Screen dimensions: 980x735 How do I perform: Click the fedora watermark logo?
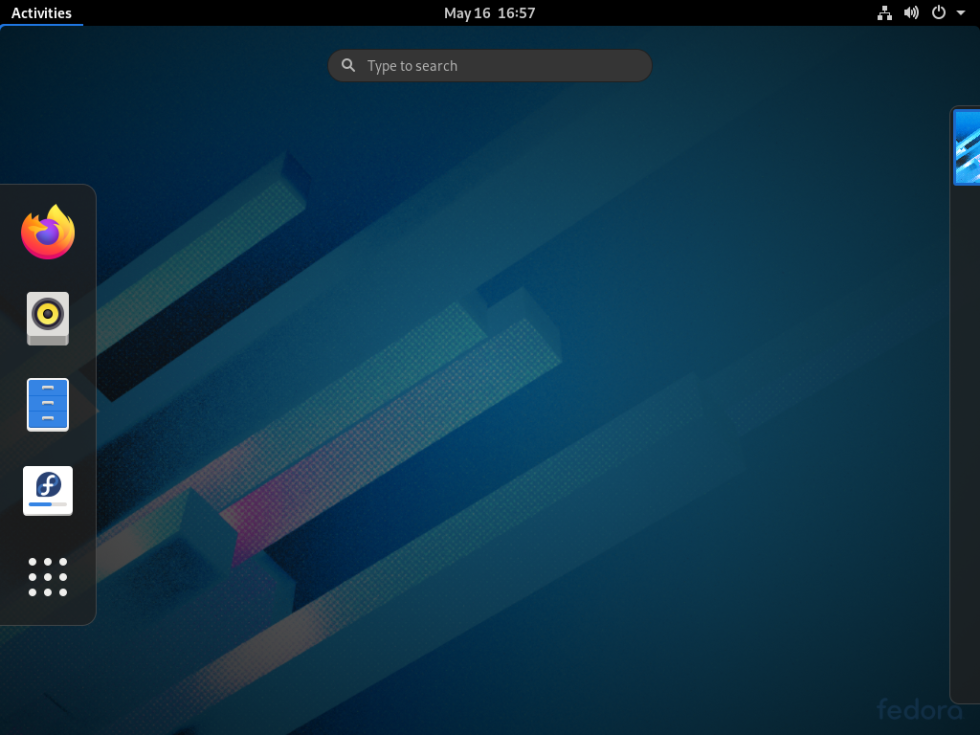920,708
